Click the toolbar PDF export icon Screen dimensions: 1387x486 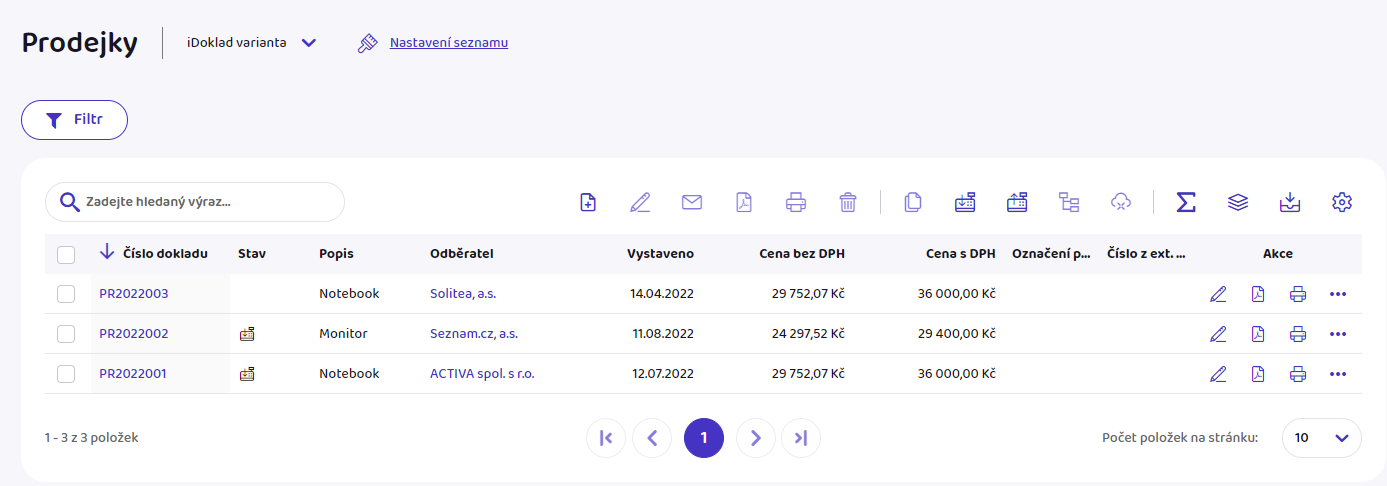pos(744,202)
